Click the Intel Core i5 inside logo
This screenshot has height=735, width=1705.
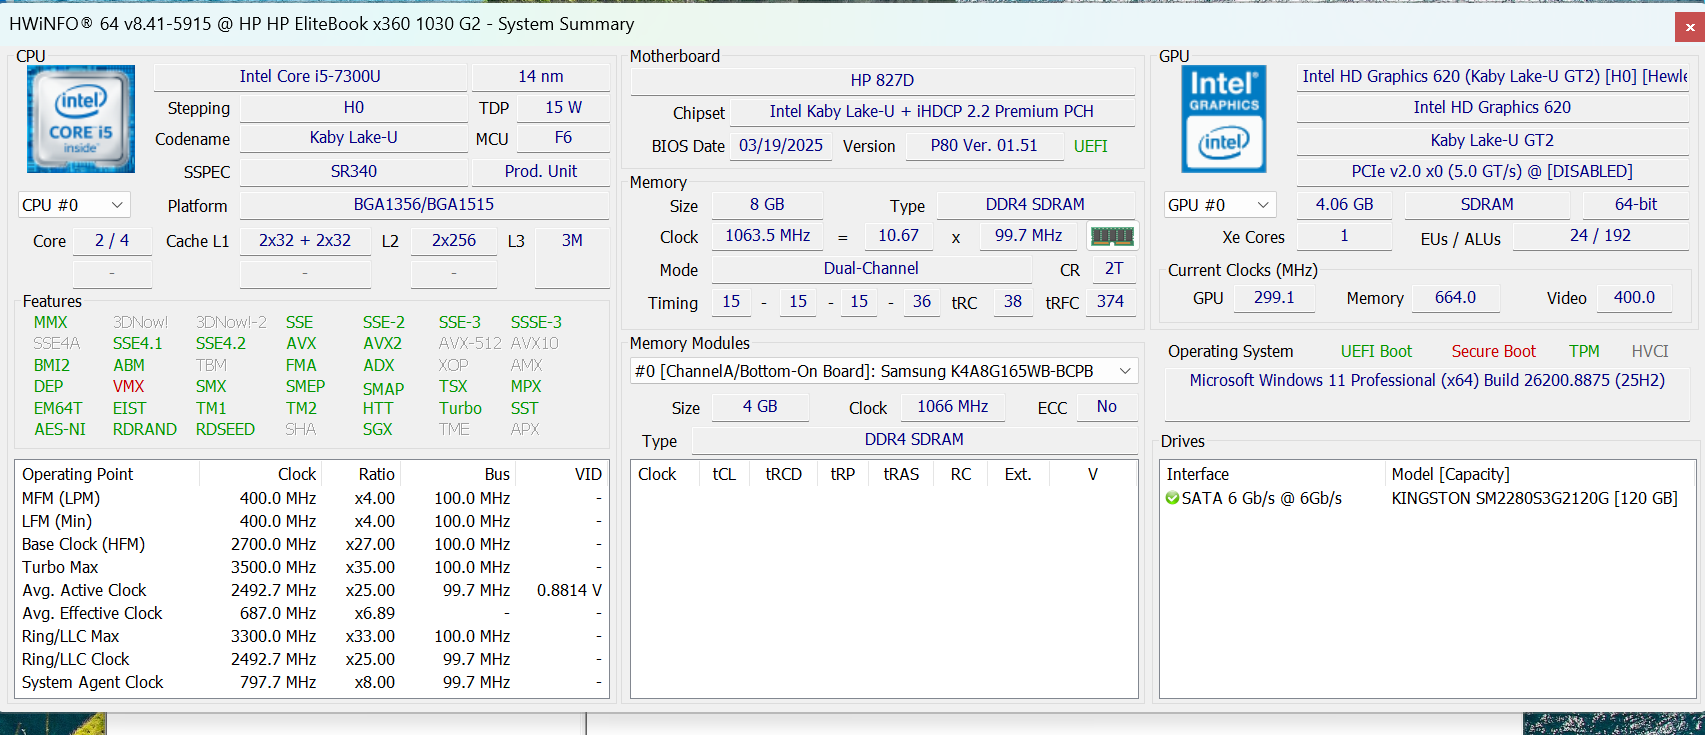tap(81, 119)
